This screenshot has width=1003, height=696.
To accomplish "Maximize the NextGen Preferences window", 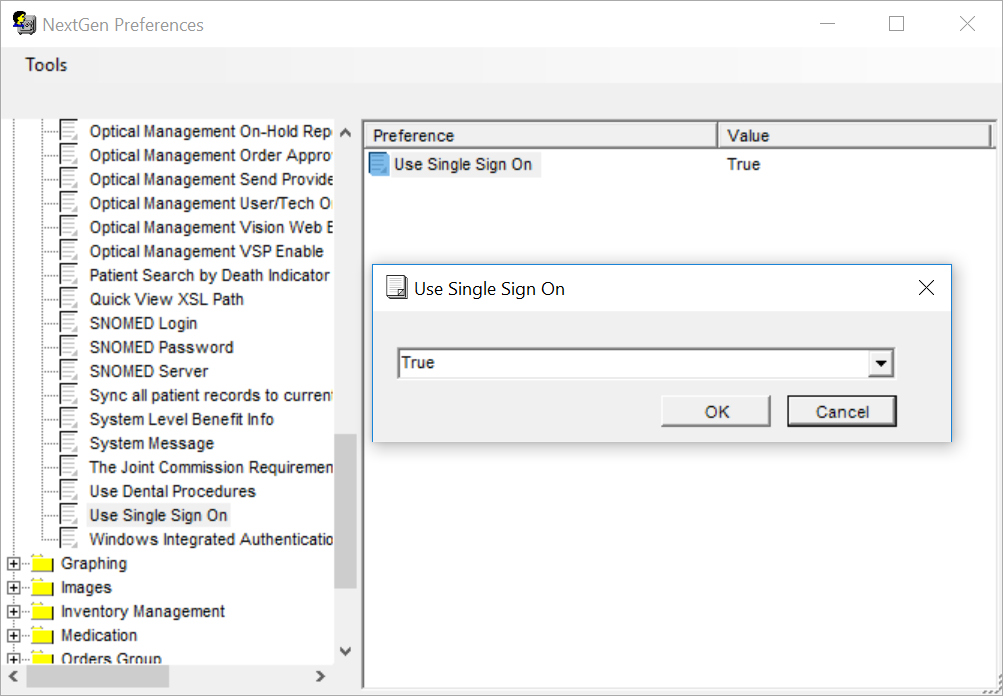I will coord(896,24).
